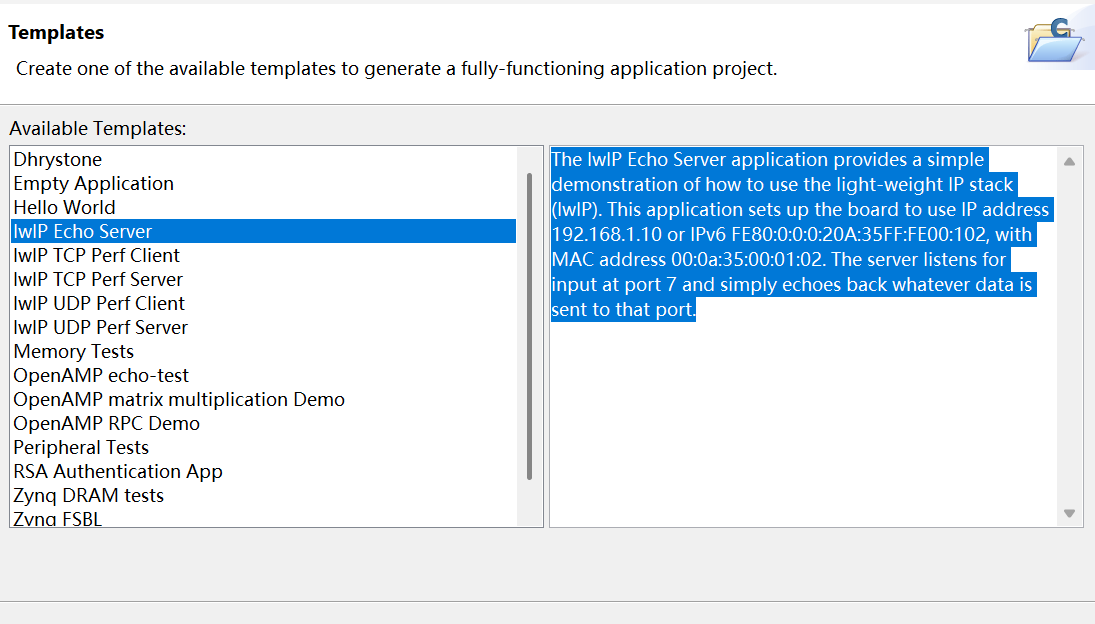Select OpenAMP matrix multiplication Demo

(x=264, y=399)
